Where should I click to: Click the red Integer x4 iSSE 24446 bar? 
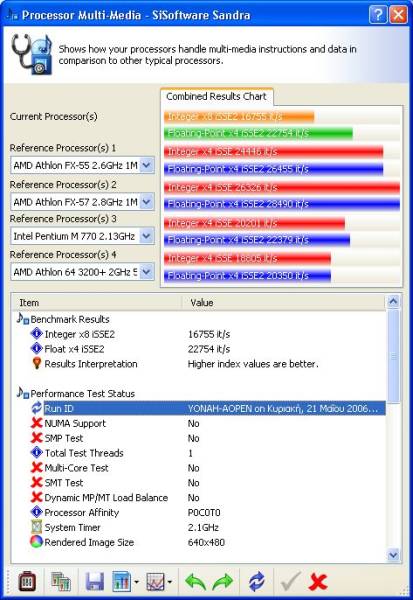273,152
